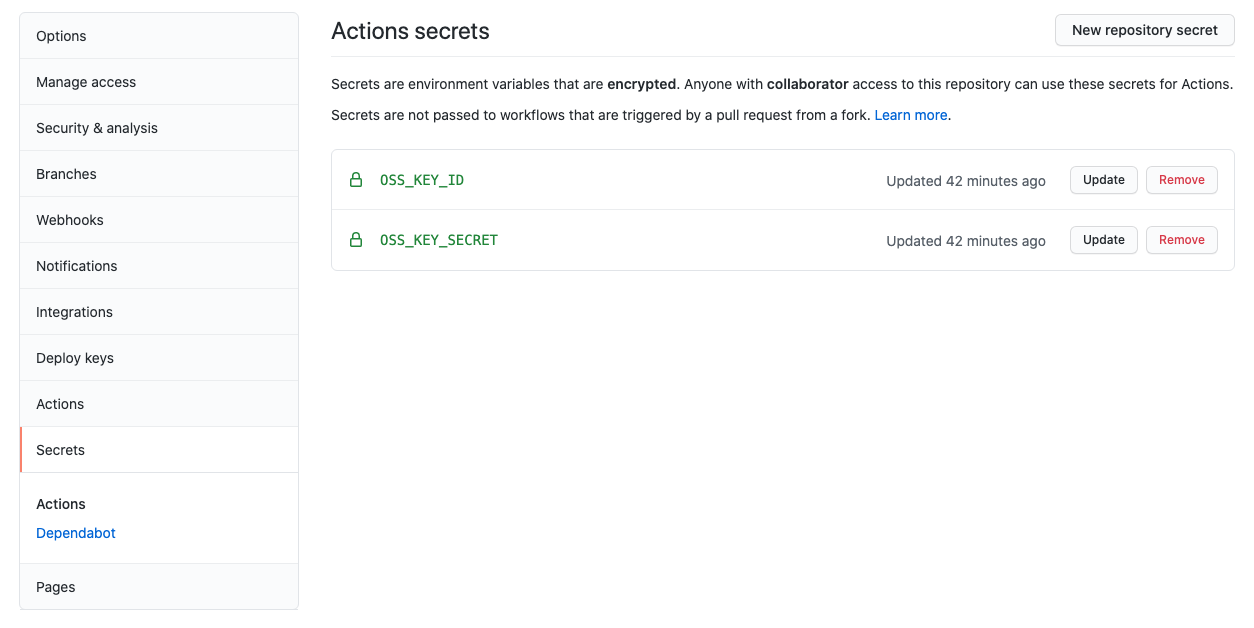Open Dependabot secrets link

point(76,533)
